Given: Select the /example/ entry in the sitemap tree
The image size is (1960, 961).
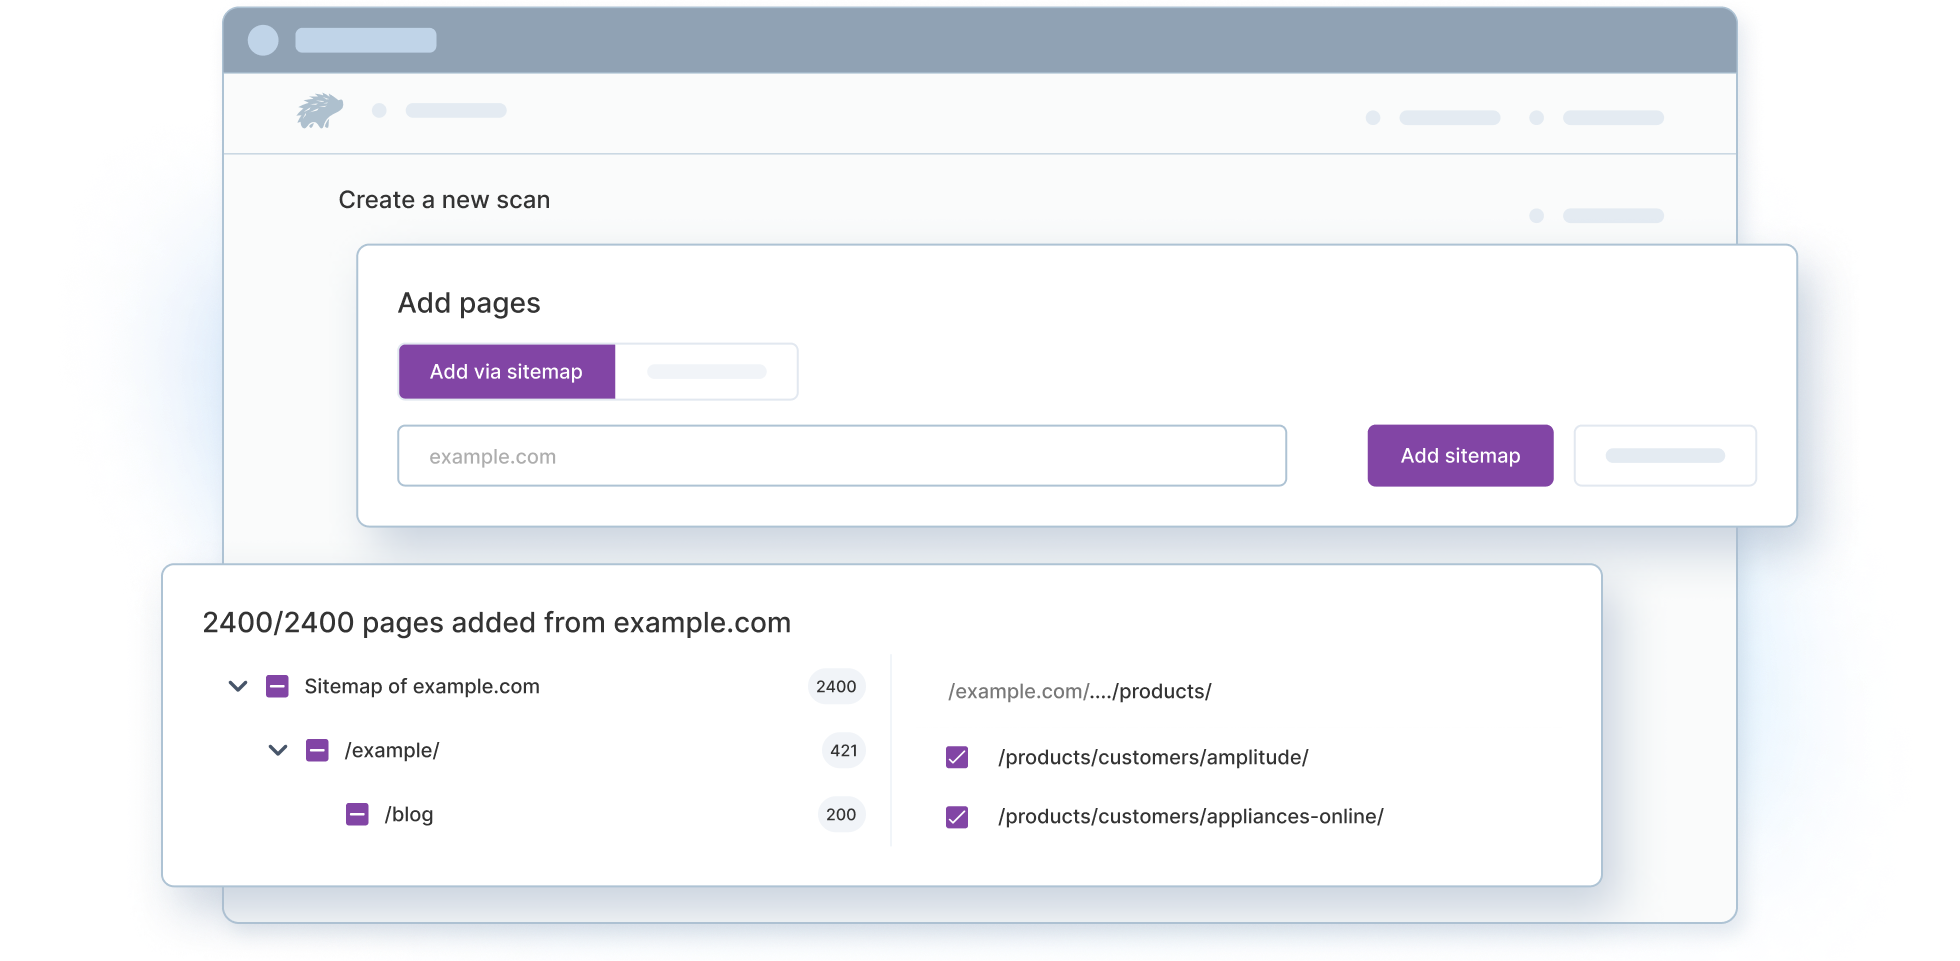Looking at the screenshot, I should (393, 750).
